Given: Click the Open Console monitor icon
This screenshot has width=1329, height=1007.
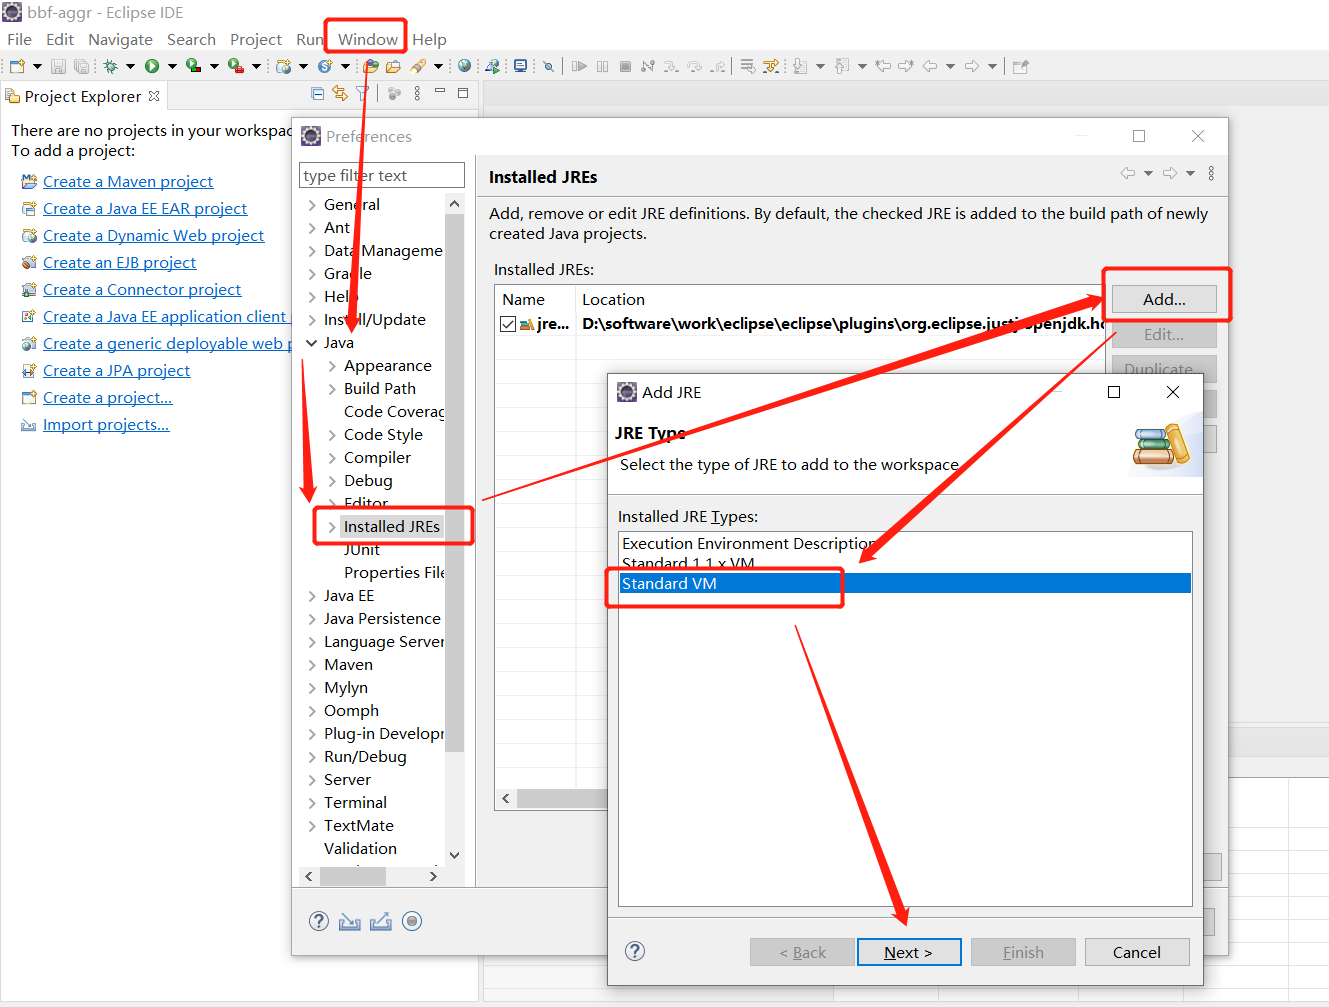Looking at the screenshot, I should (x=520, y=66).
